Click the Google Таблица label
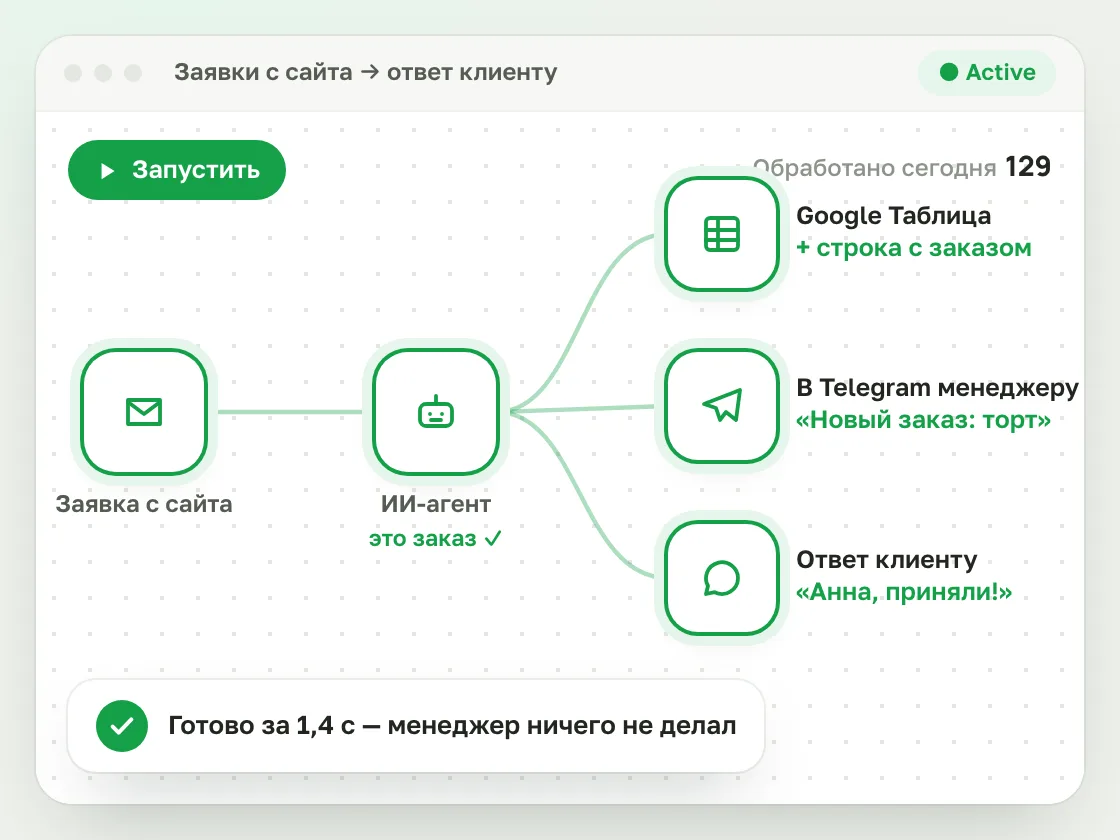The width and height of the screenshot is (1120, 840). pyautogui.click(x=894, y=216)
